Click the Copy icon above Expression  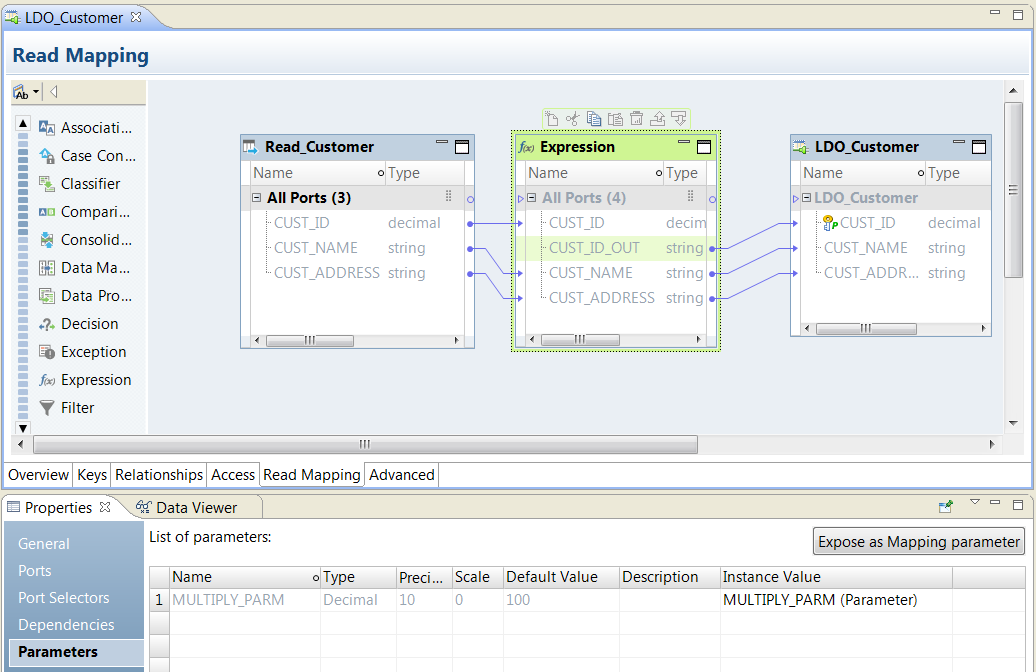(594, 119)
